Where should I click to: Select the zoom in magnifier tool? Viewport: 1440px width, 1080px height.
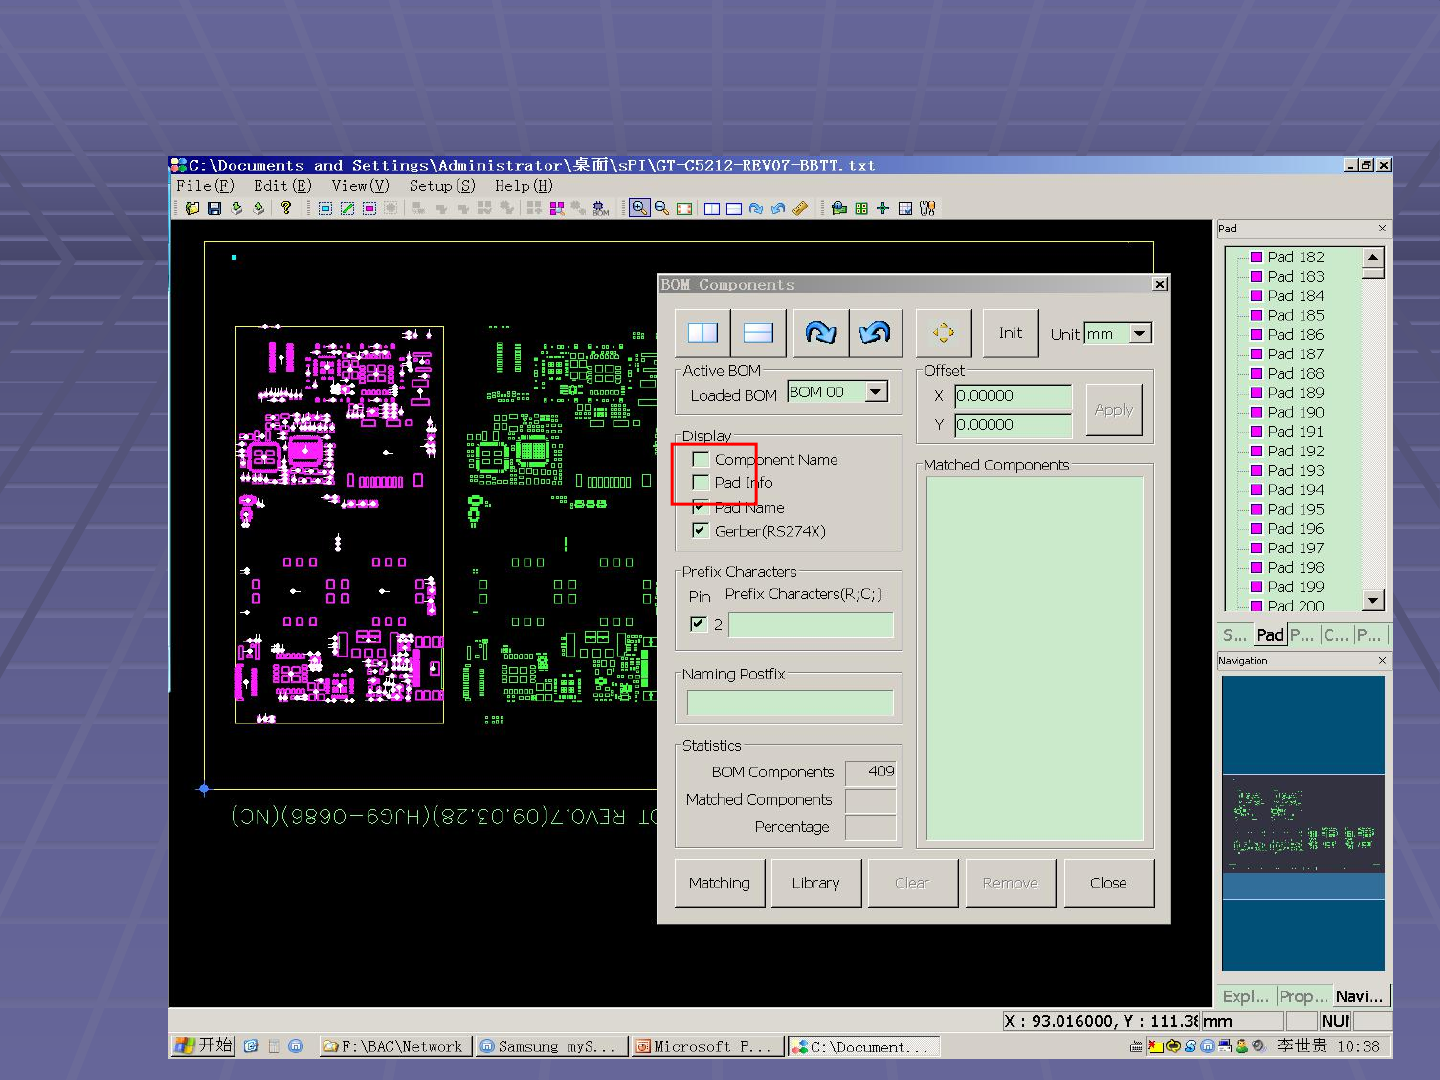639,208
